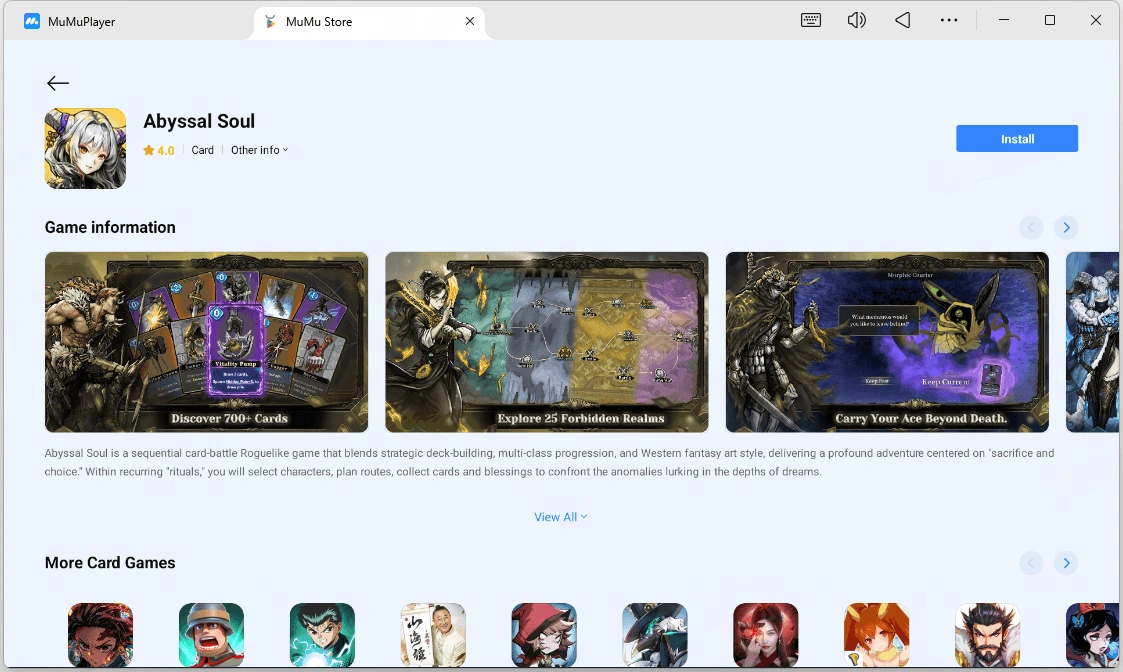Close the MuMu Store tab
The image size is (1123, 672).
click(x=470, y=21)
